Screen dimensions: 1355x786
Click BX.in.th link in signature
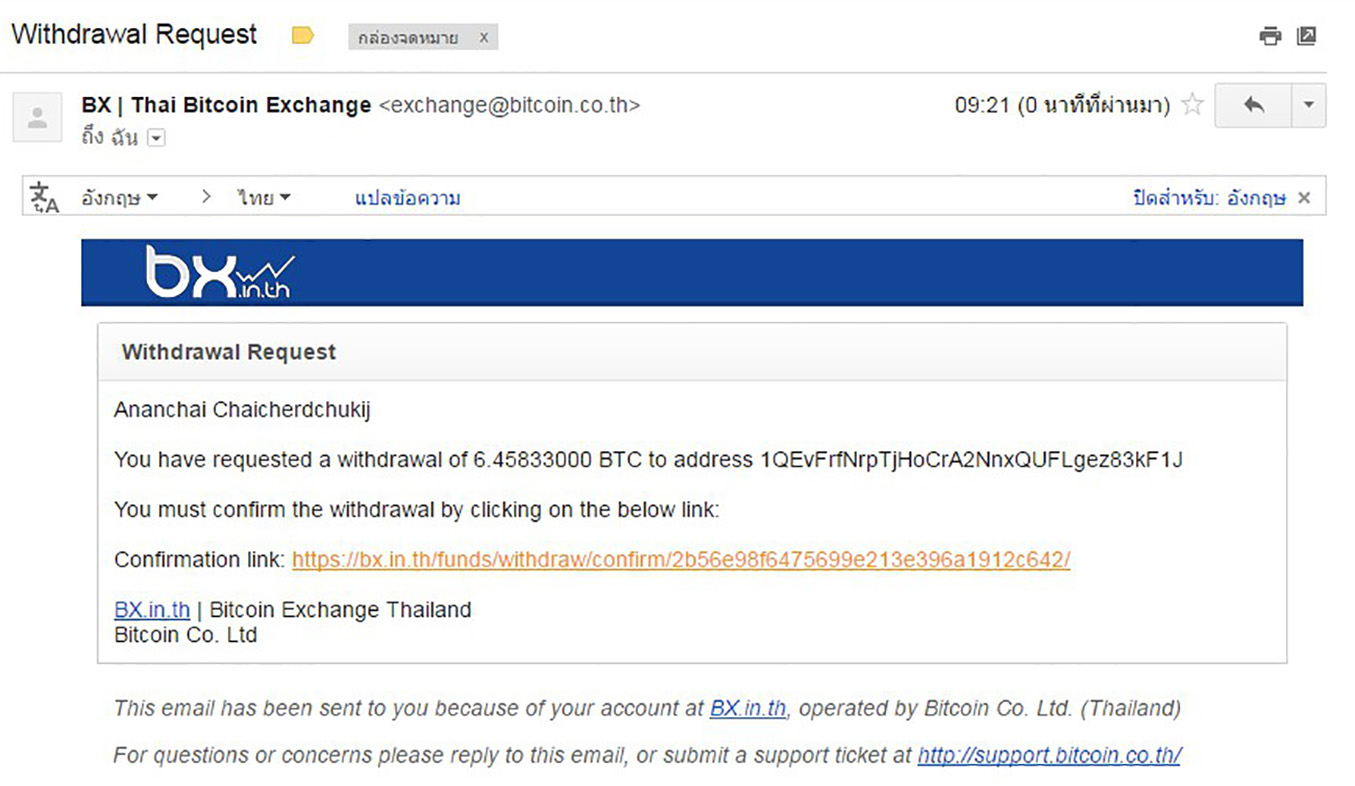pos(152,610)
